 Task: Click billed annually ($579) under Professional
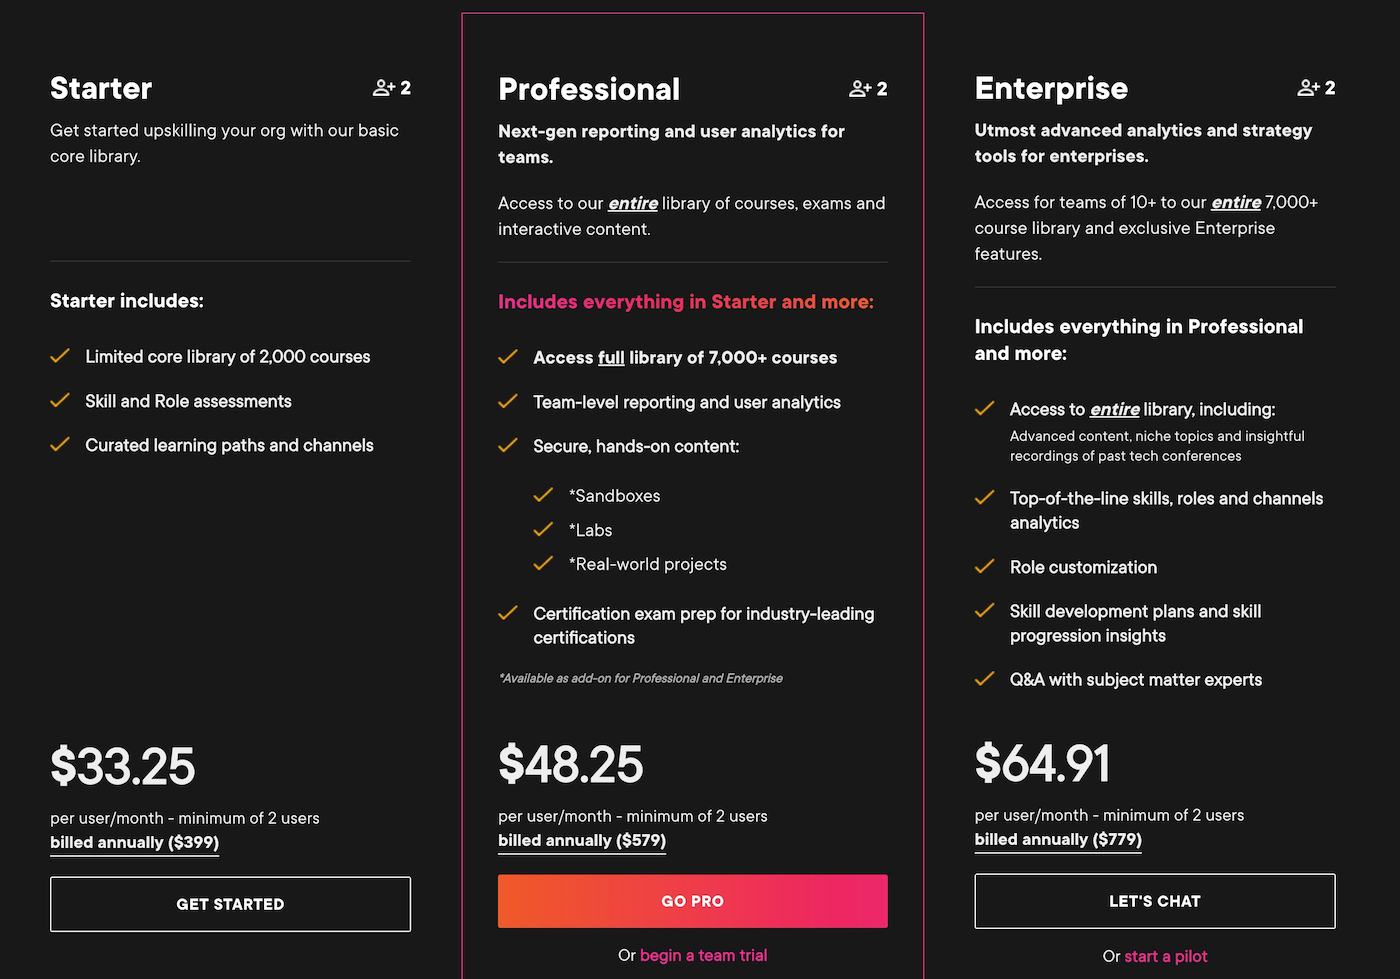coord(582,840)
